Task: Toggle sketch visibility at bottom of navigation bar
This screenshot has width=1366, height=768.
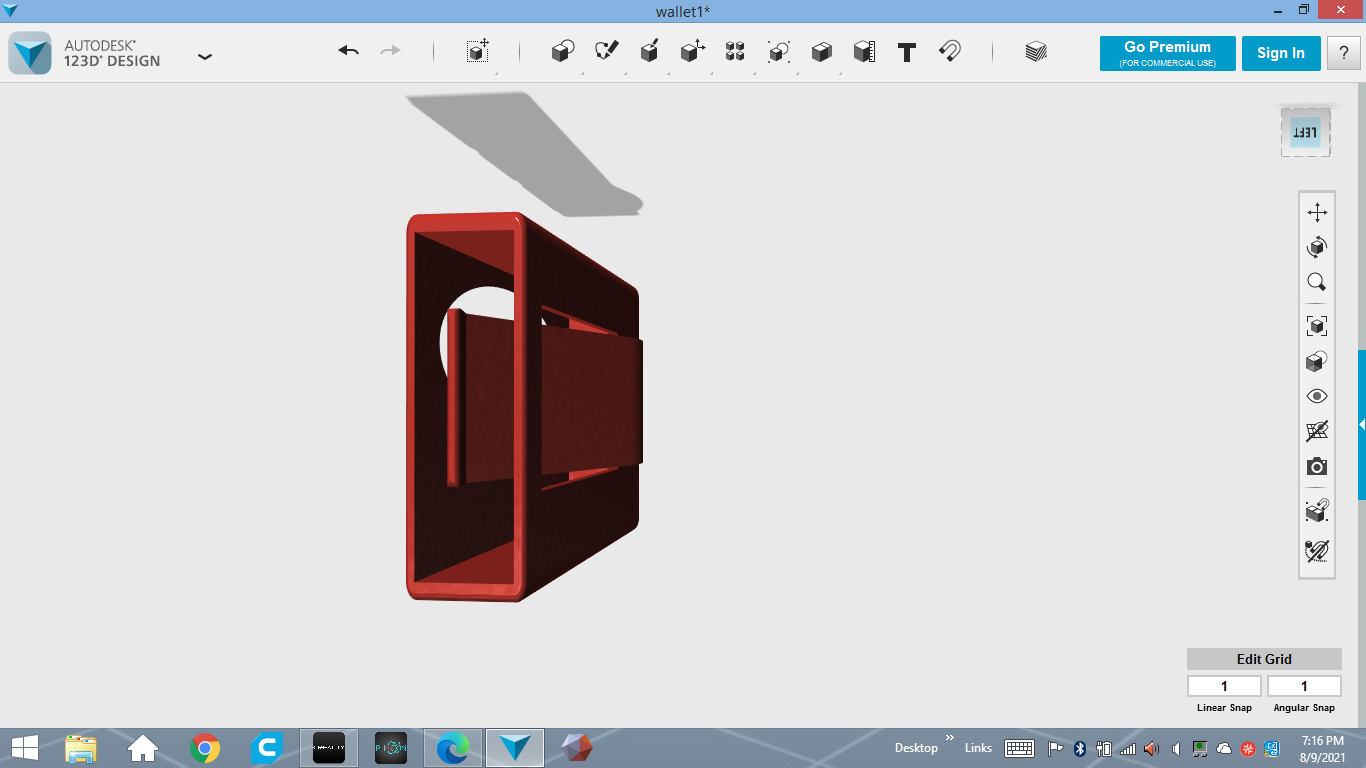Action: point(1317,550)
